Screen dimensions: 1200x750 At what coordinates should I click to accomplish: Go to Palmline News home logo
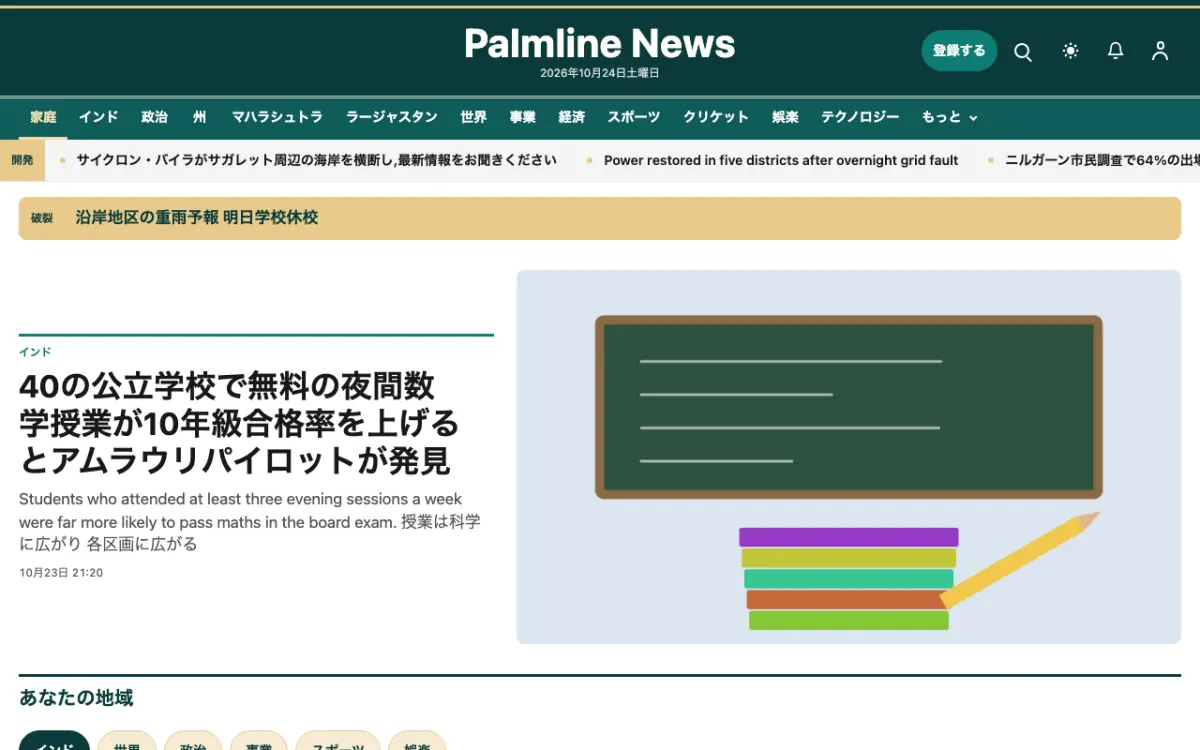tap(600, 43)
